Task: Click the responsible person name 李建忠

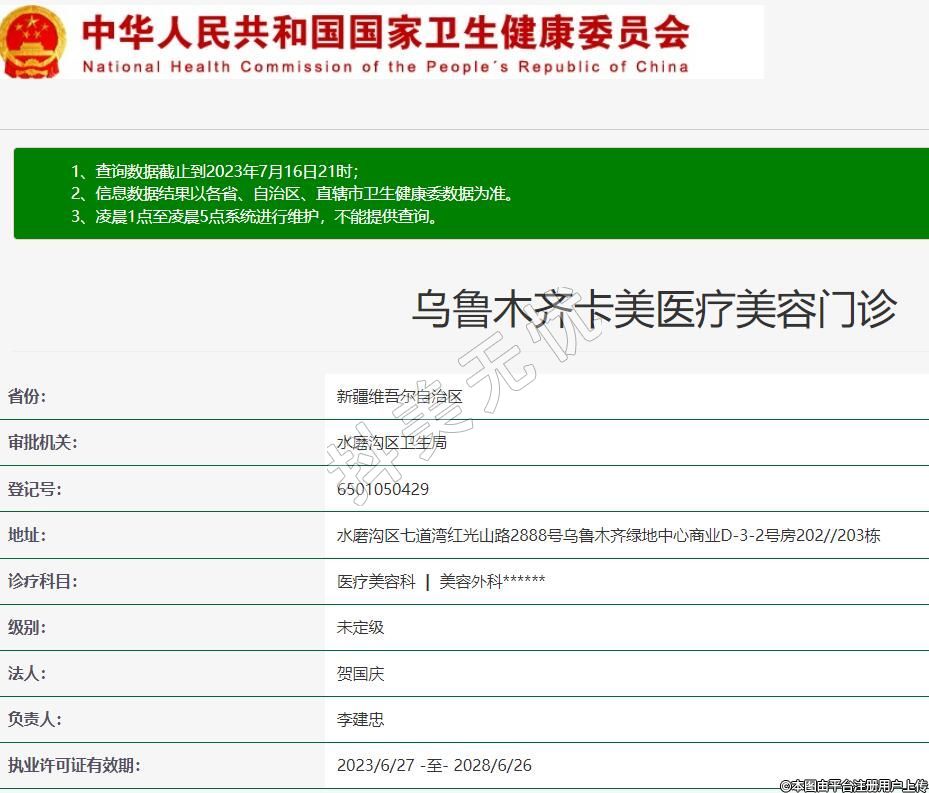Action: (360, 719)
